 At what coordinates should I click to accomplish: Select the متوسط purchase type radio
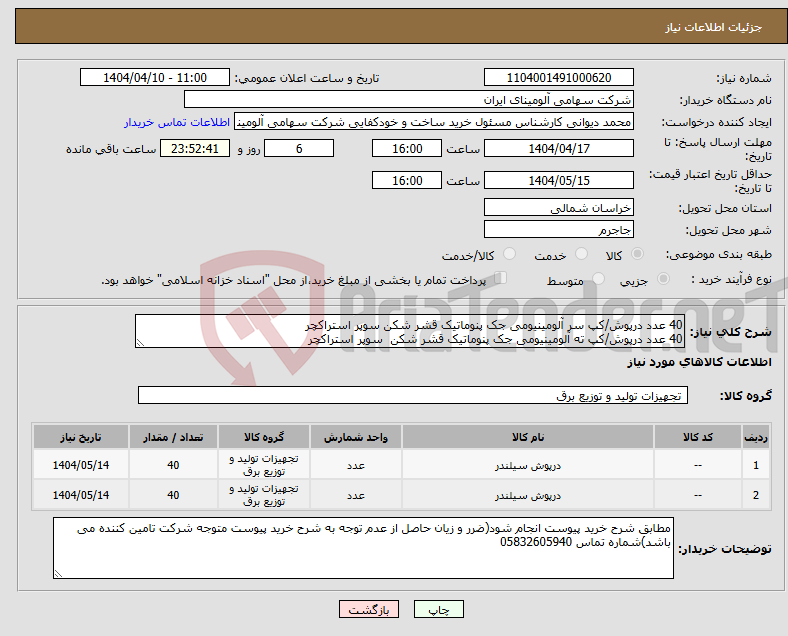click(598, 279)
